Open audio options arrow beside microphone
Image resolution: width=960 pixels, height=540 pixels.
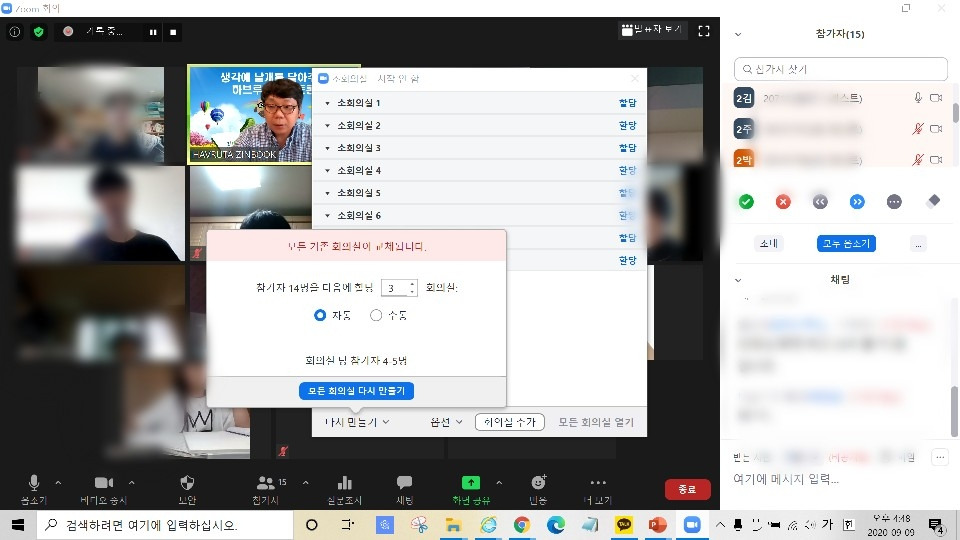(58, 483)
